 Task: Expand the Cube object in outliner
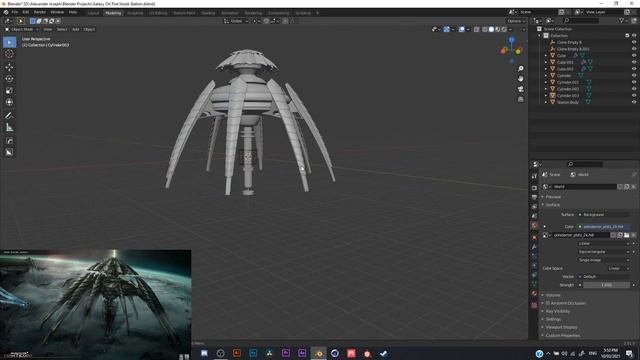546,56
